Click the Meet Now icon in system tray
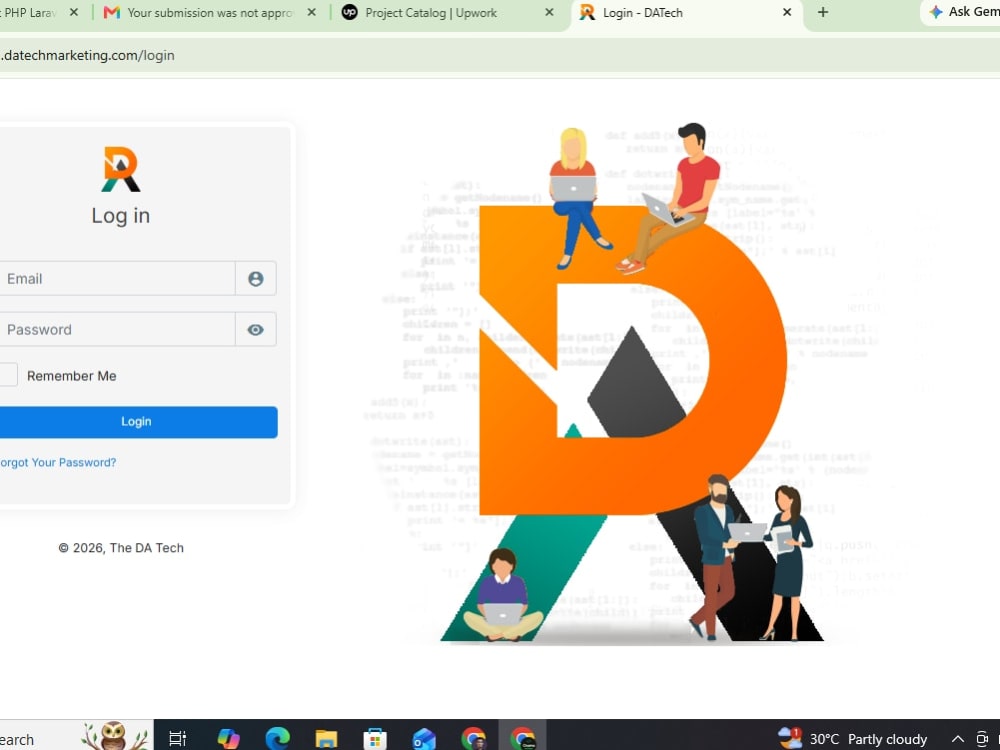1000x750 pixels. 983,739
